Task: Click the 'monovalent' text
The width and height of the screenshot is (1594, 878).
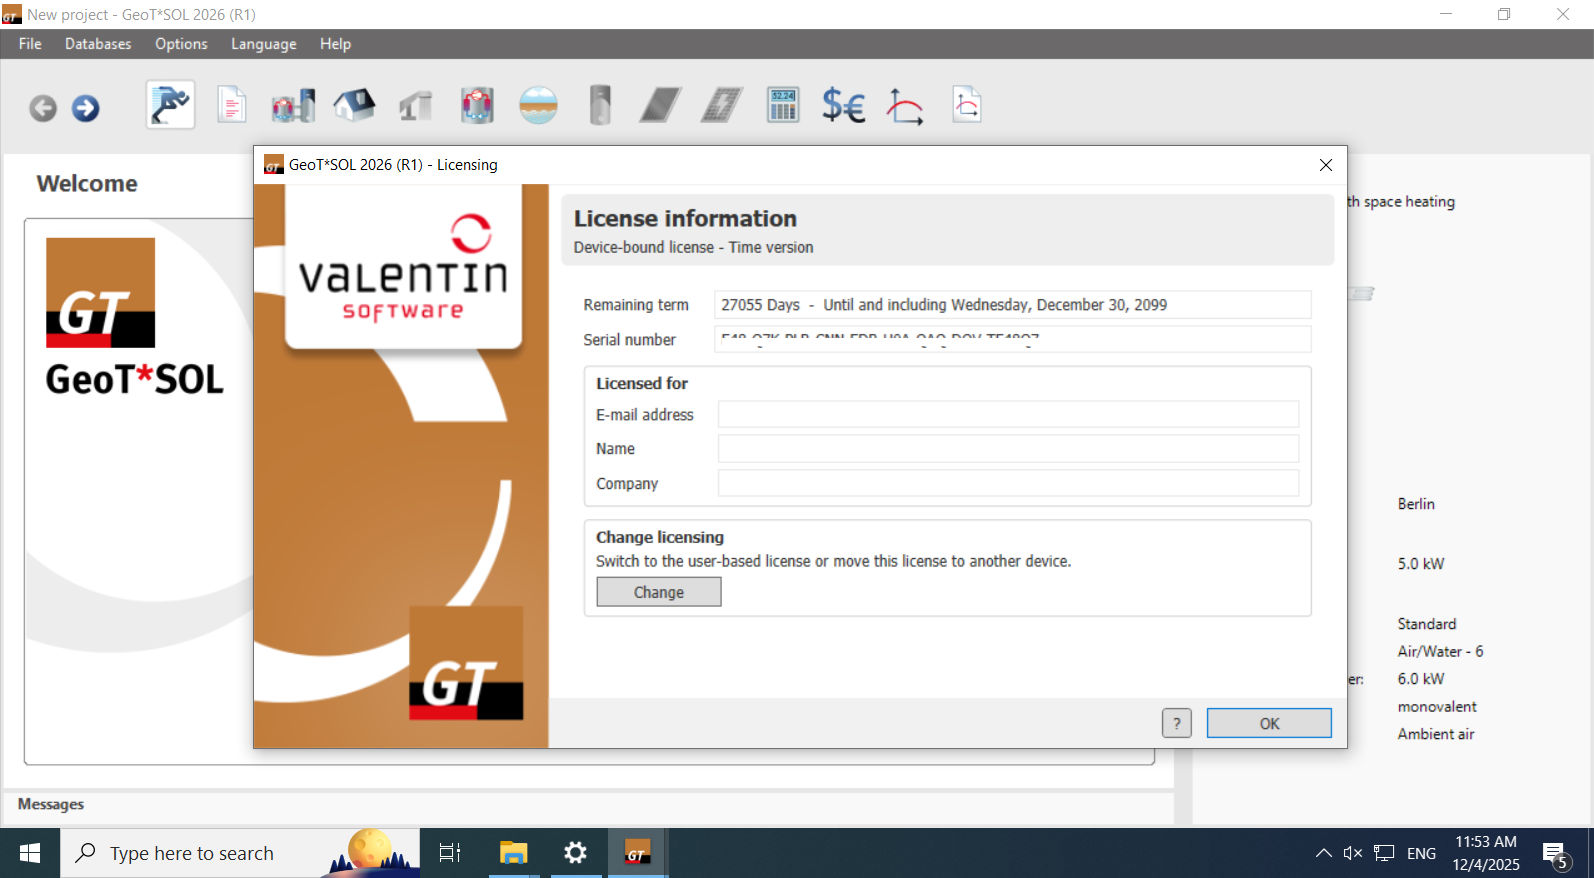Action: (1437, 706)
